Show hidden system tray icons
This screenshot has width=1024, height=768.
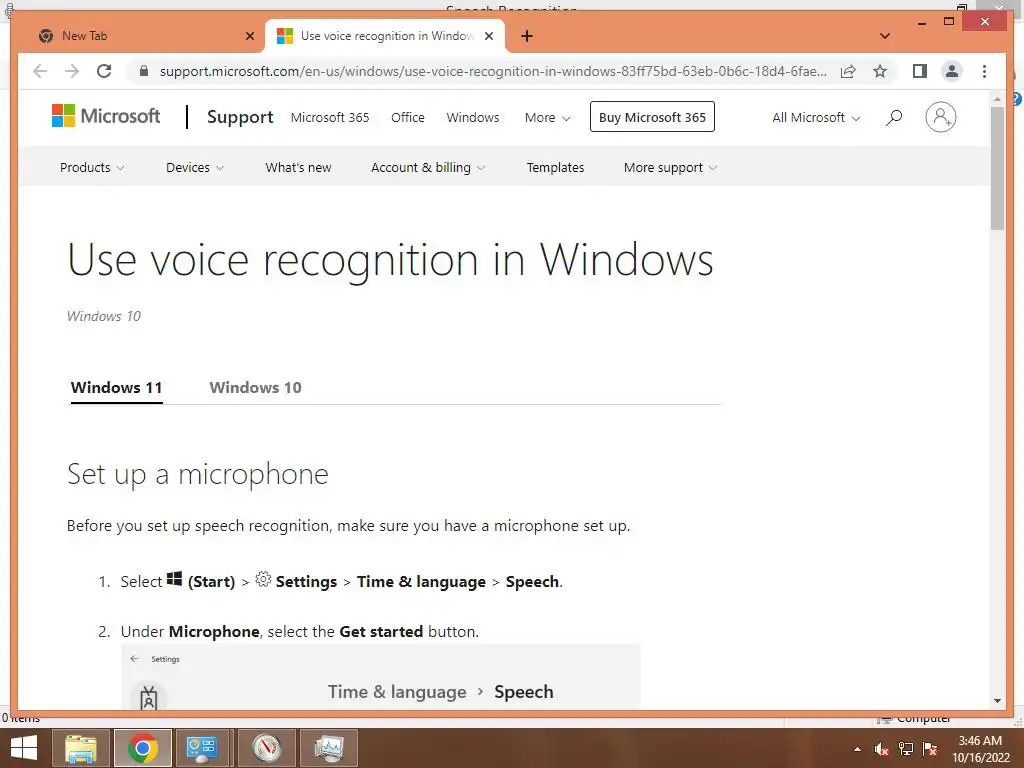point(857,749)
